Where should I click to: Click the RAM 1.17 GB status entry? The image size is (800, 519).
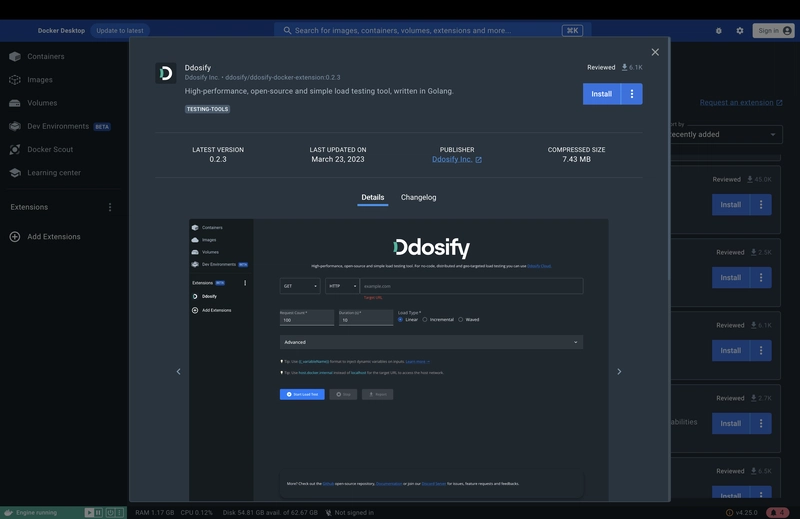[x=155, y=512]
